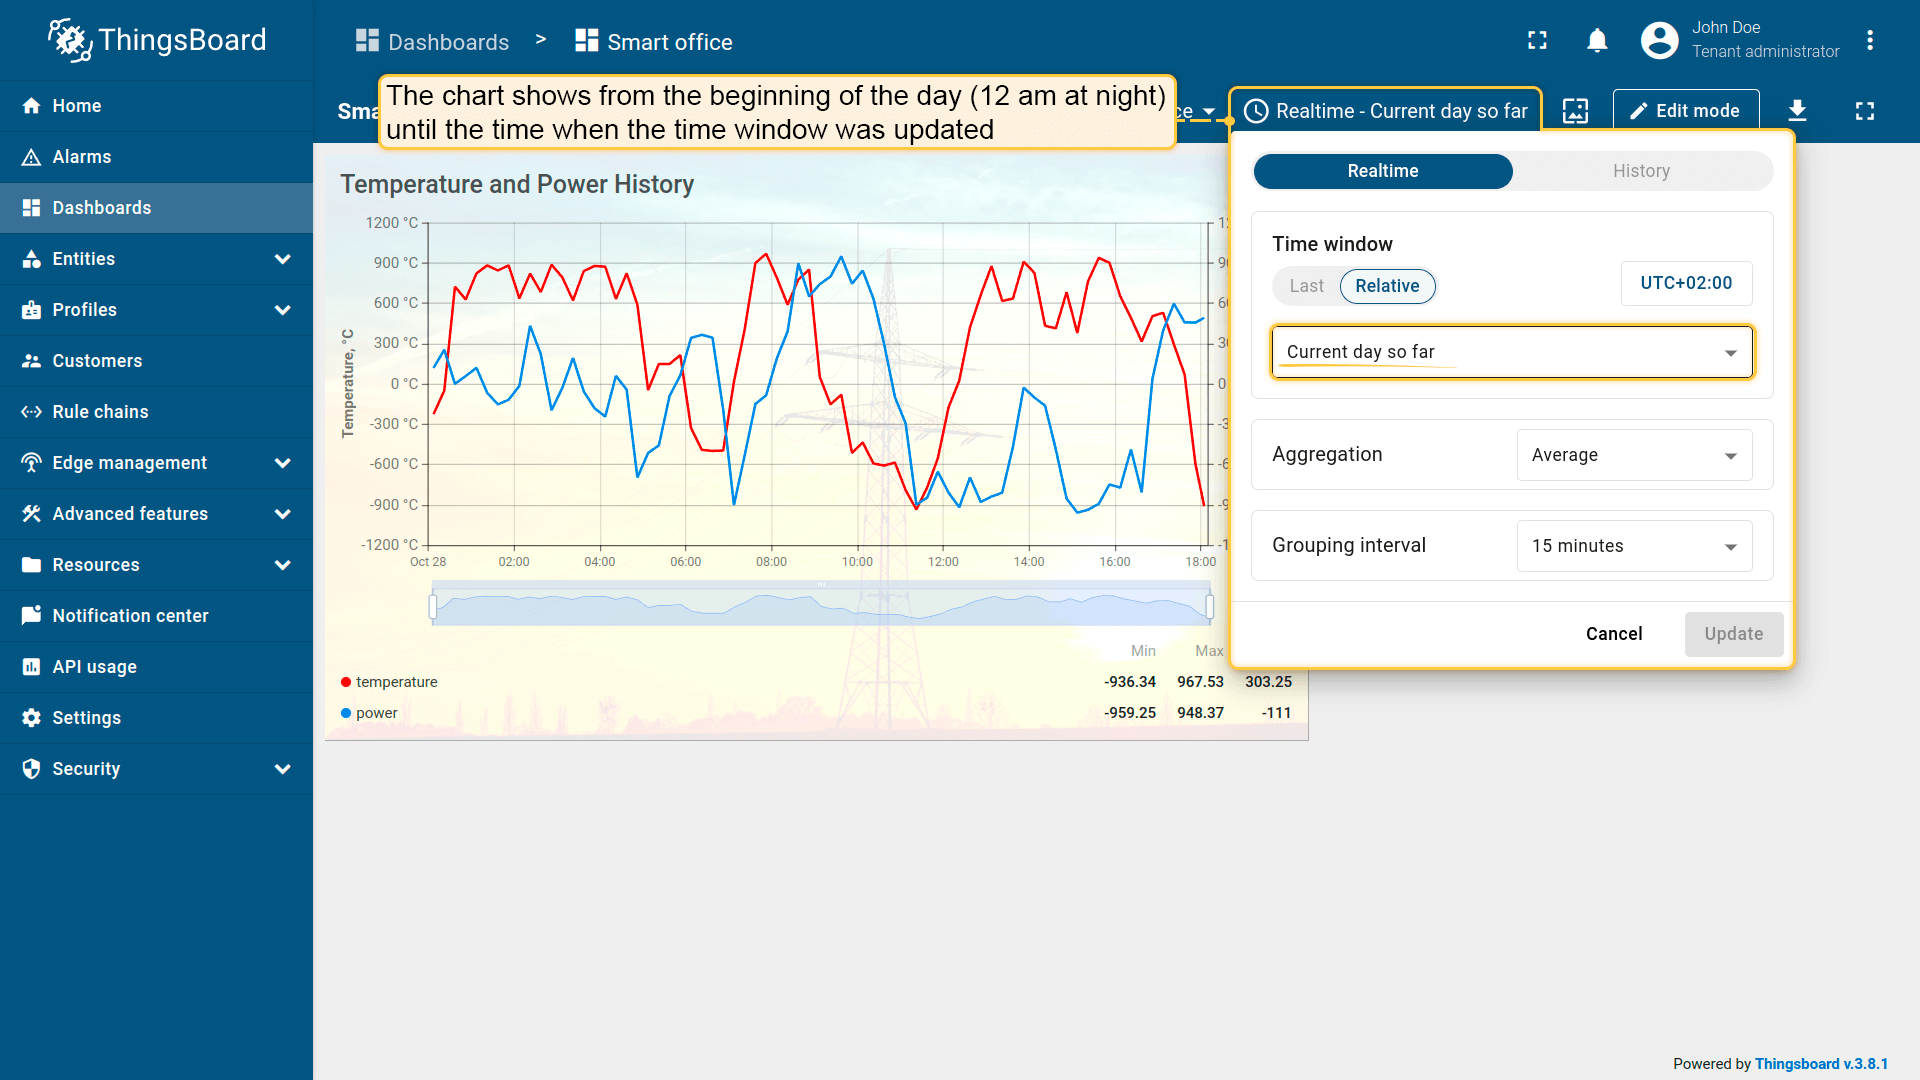1920x1080 pixels.
Task: Open Notification center in the sidebar
Action: [x=130, y=616]
